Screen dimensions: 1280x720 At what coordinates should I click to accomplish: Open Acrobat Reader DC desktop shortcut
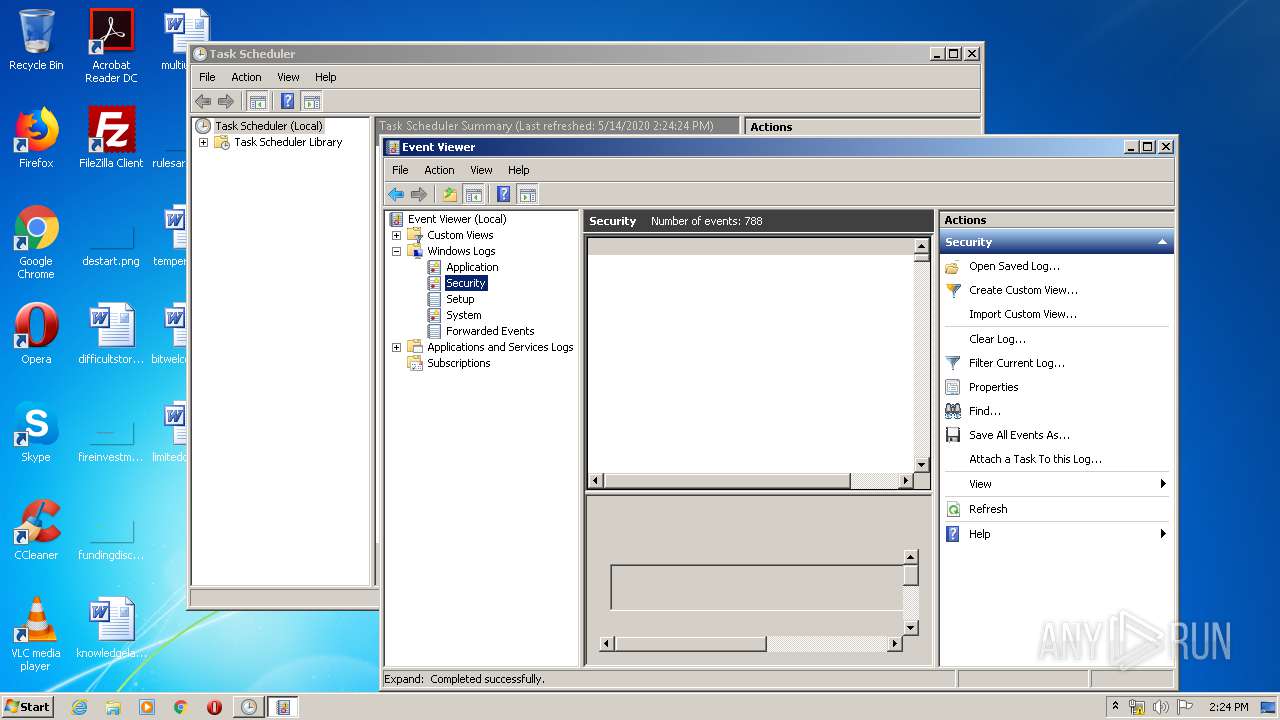[111, 46]
